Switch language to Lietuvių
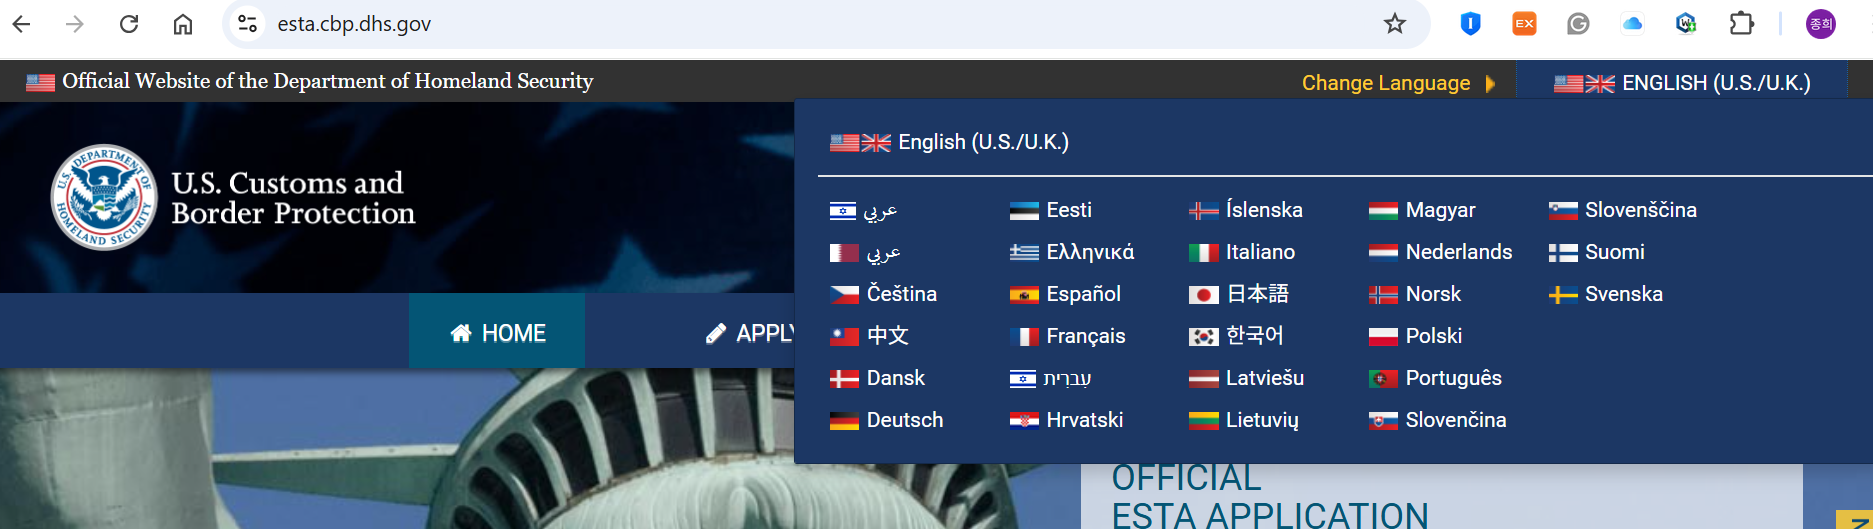Screen dimensions: 1873x529 point(1243,420)
